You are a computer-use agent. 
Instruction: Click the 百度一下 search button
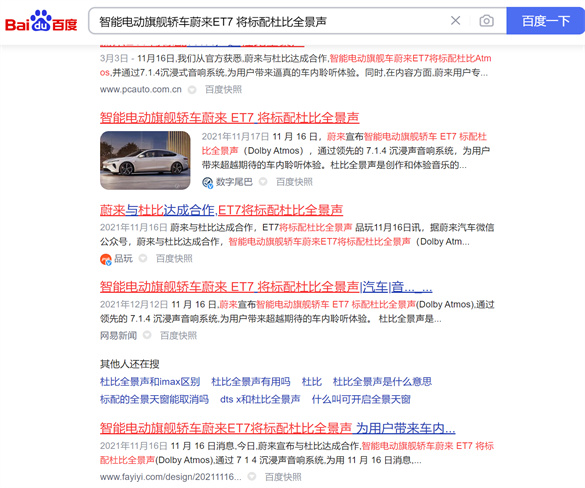pos(545,21)
